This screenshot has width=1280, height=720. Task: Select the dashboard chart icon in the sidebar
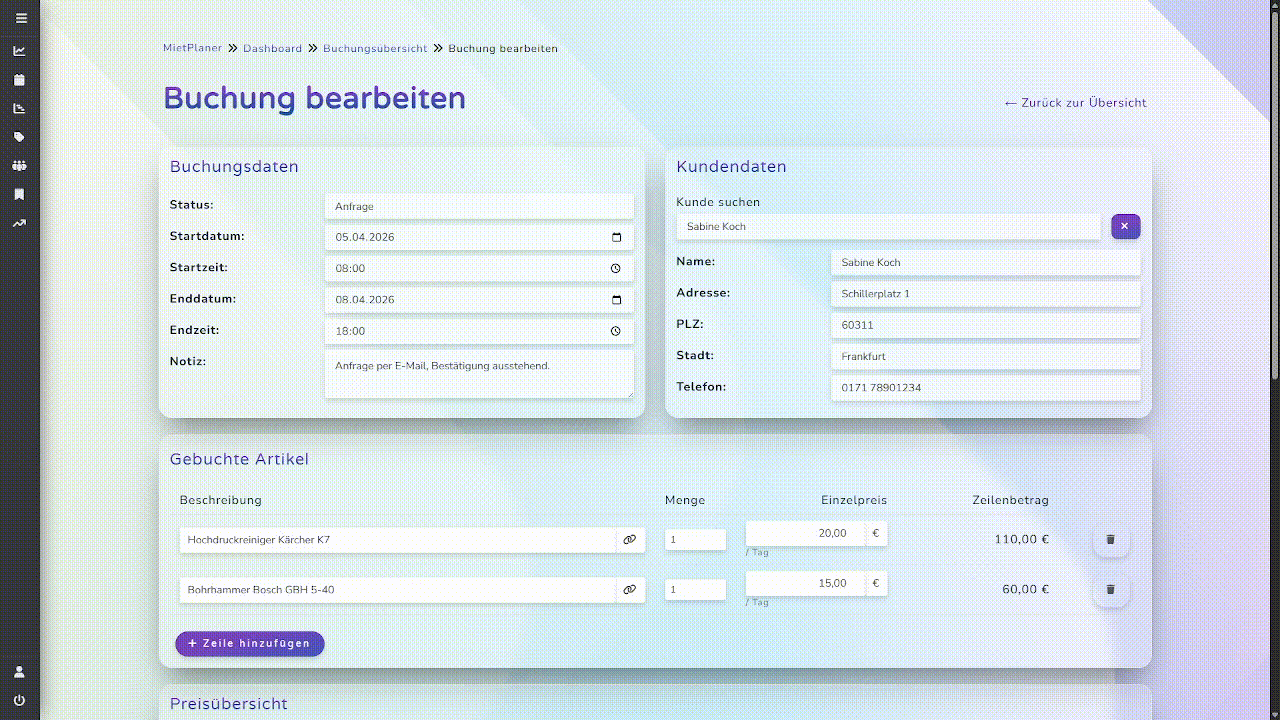20,49
